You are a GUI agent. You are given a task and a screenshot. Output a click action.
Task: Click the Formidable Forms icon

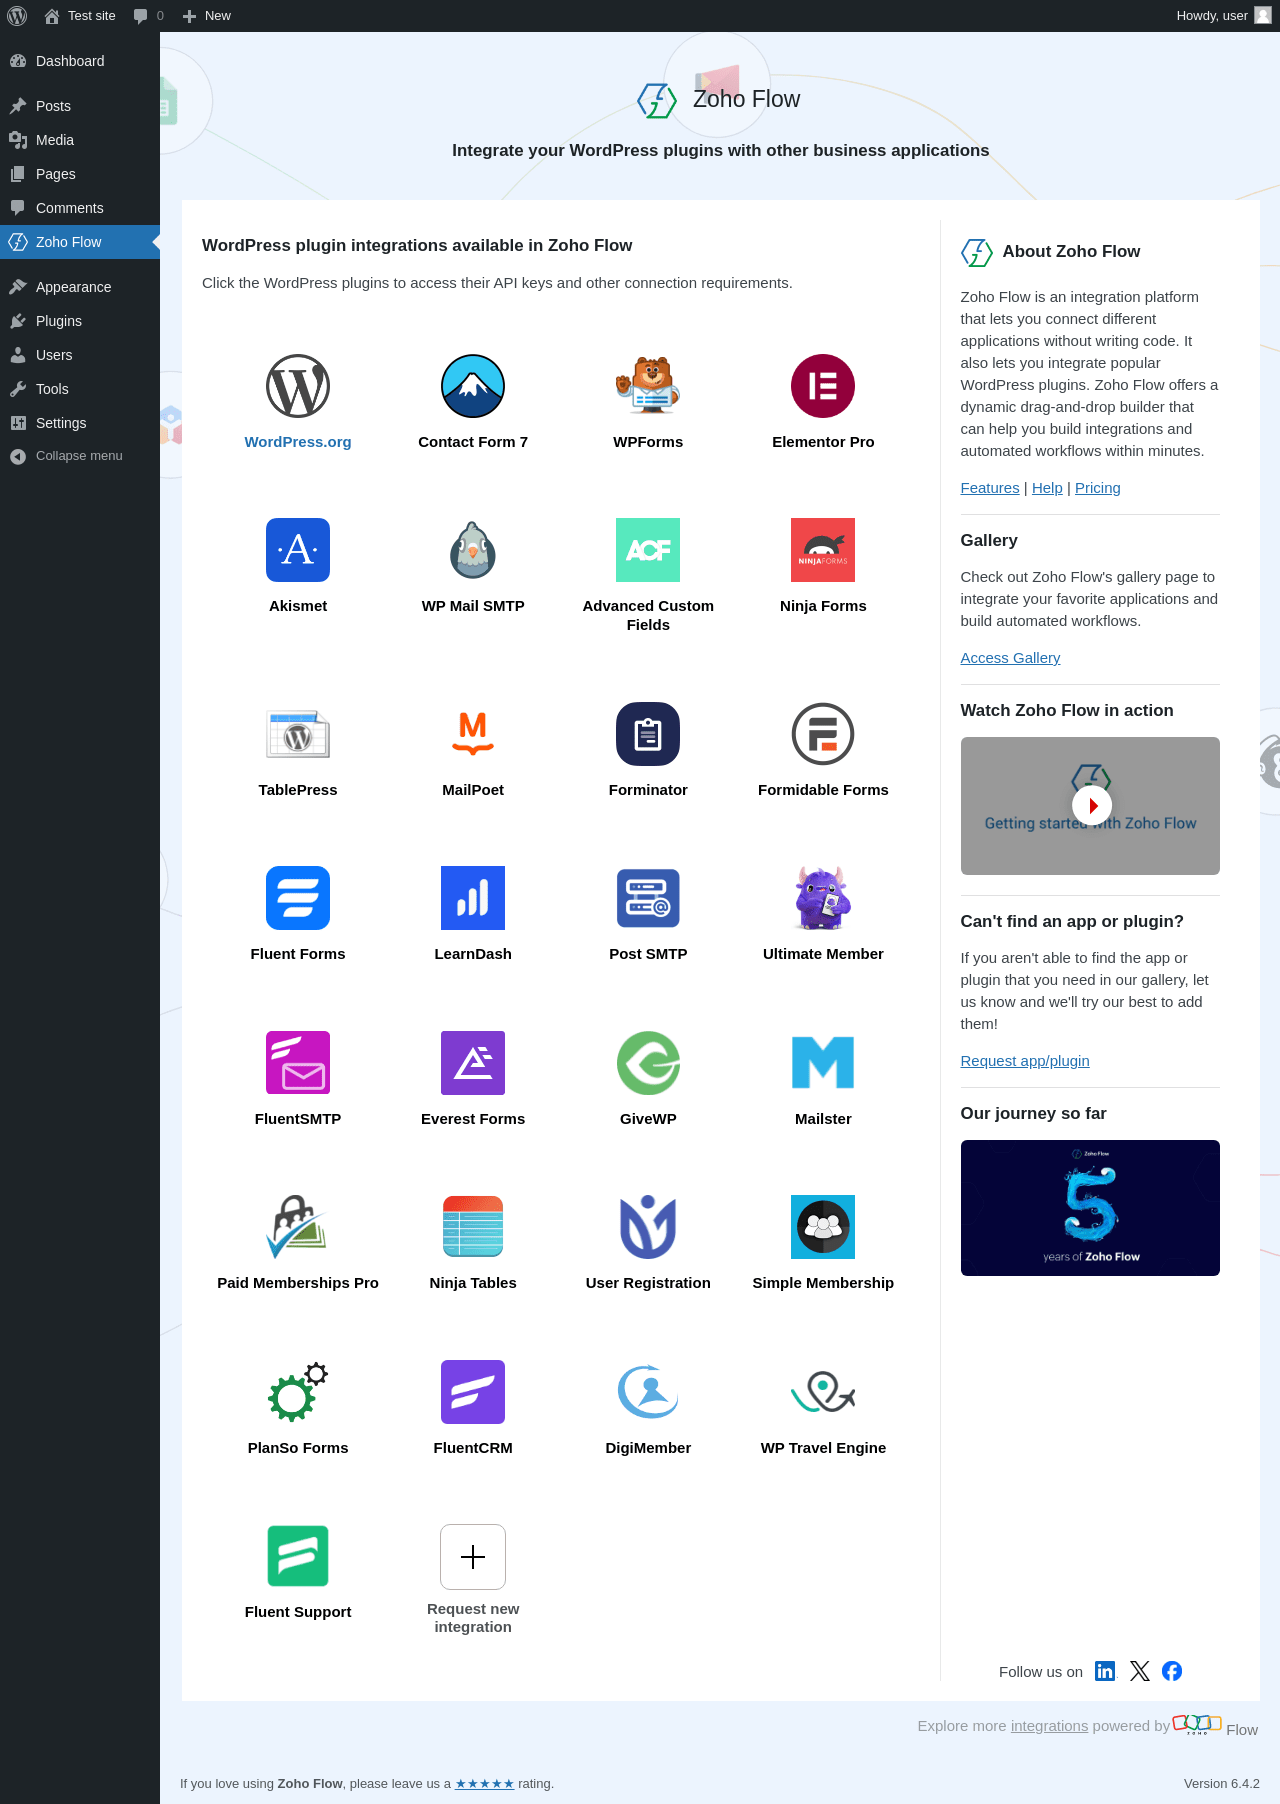[x=823, y=734]
